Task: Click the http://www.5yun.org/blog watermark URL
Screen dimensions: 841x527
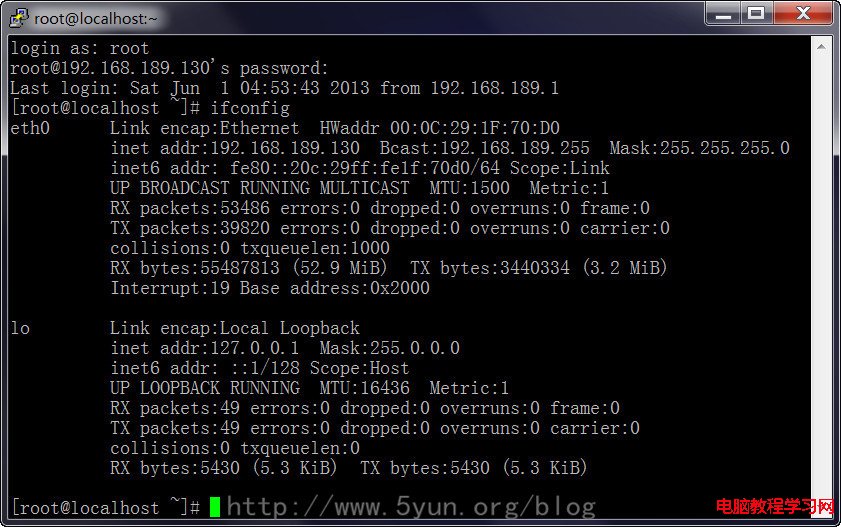Action: (x=411, y=507)
